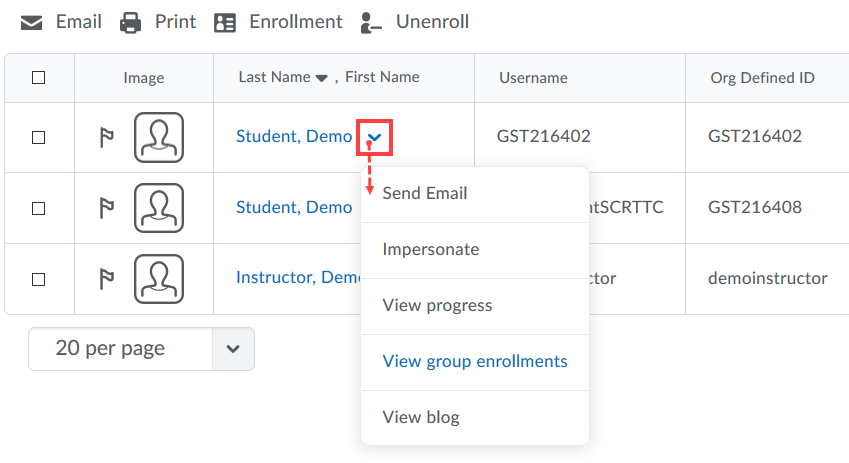Select View group enrollments entry

click(x=475, y=361)
